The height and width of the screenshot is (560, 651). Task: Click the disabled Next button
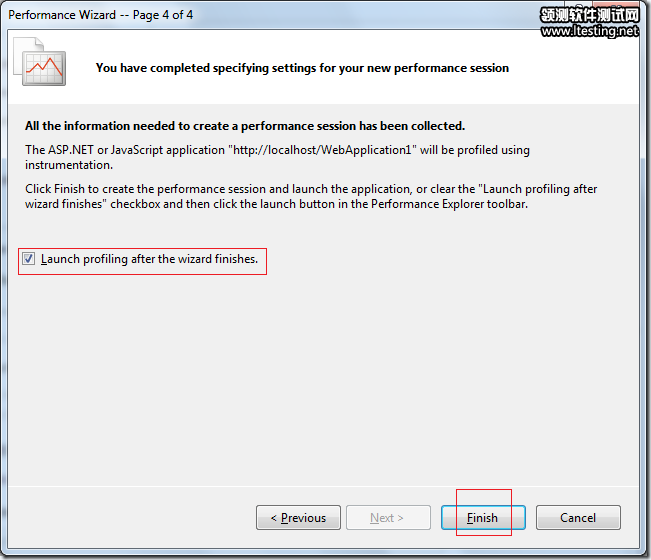[388, 518]
